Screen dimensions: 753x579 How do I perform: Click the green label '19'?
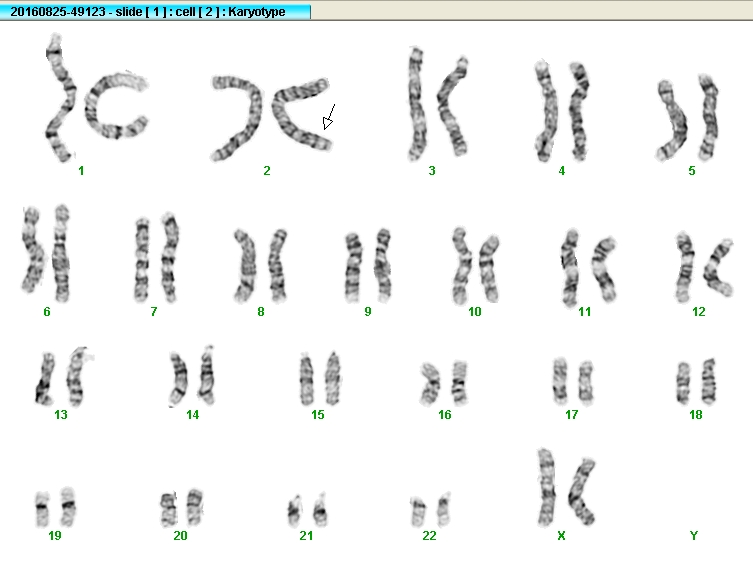55,535
